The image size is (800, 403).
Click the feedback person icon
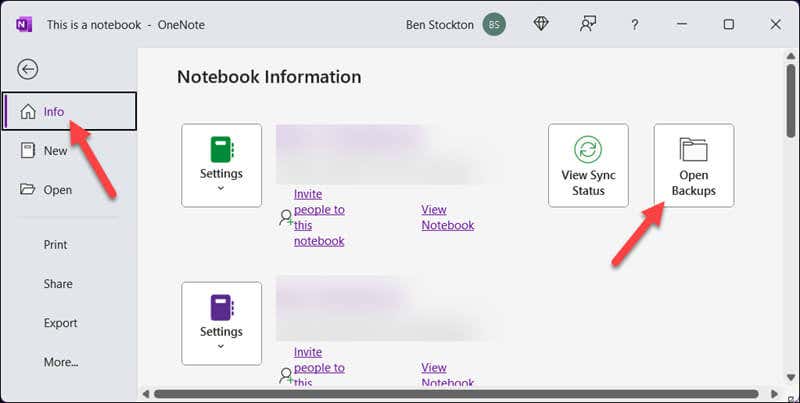tap(588, 24)
